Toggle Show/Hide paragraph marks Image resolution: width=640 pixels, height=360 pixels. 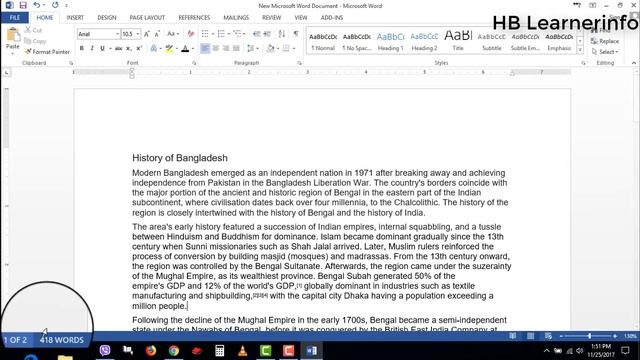296,34
